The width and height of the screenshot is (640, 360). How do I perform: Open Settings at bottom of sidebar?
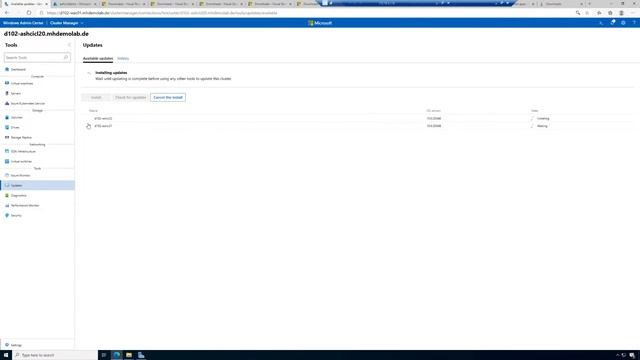pyautogui.click(x=16, y=345)
